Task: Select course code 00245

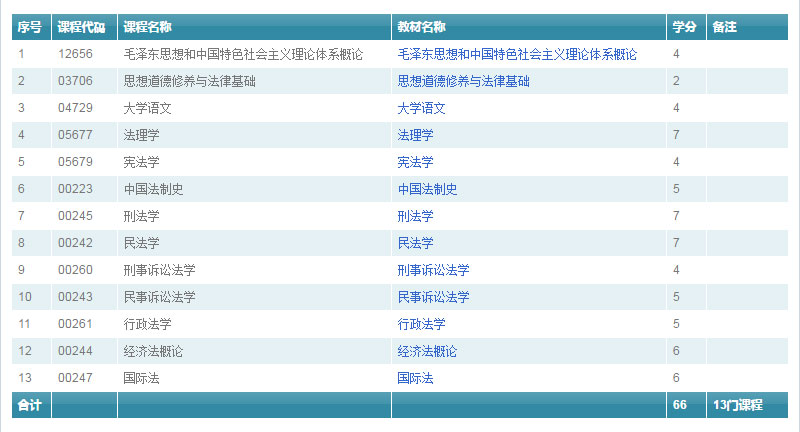Action: tap(76, 216)
